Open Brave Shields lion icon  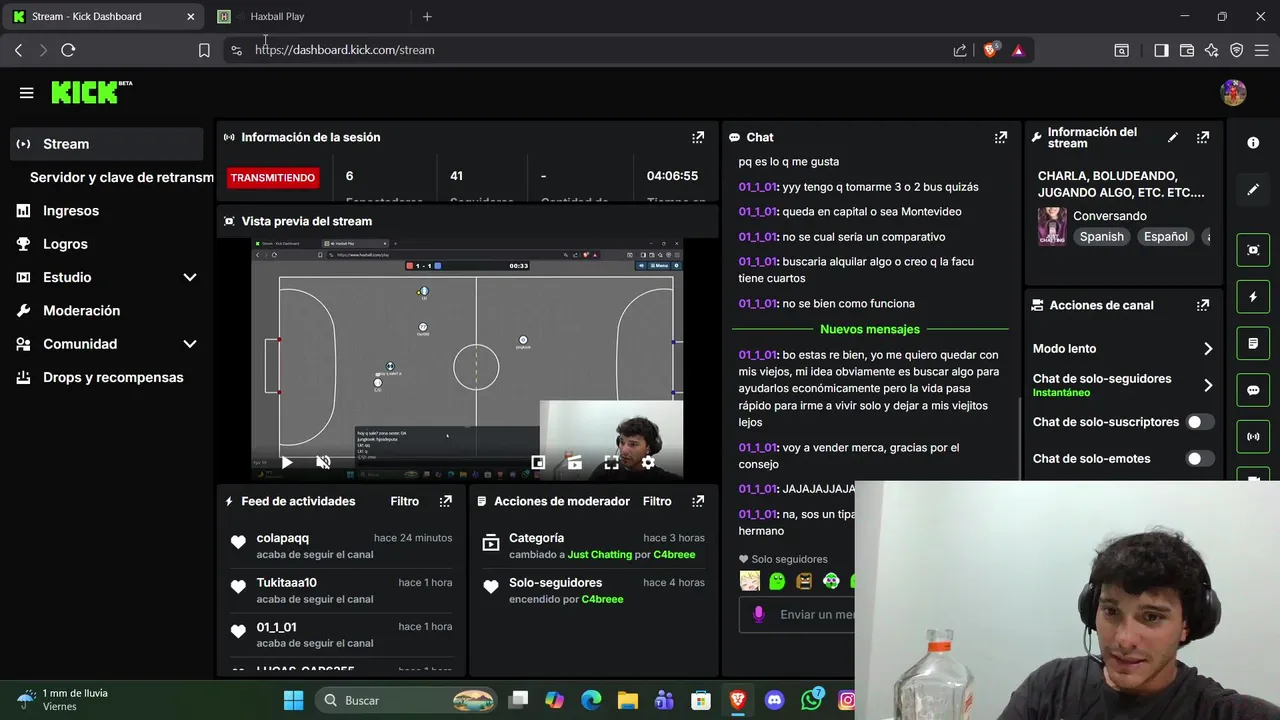(x=990, y=50)
